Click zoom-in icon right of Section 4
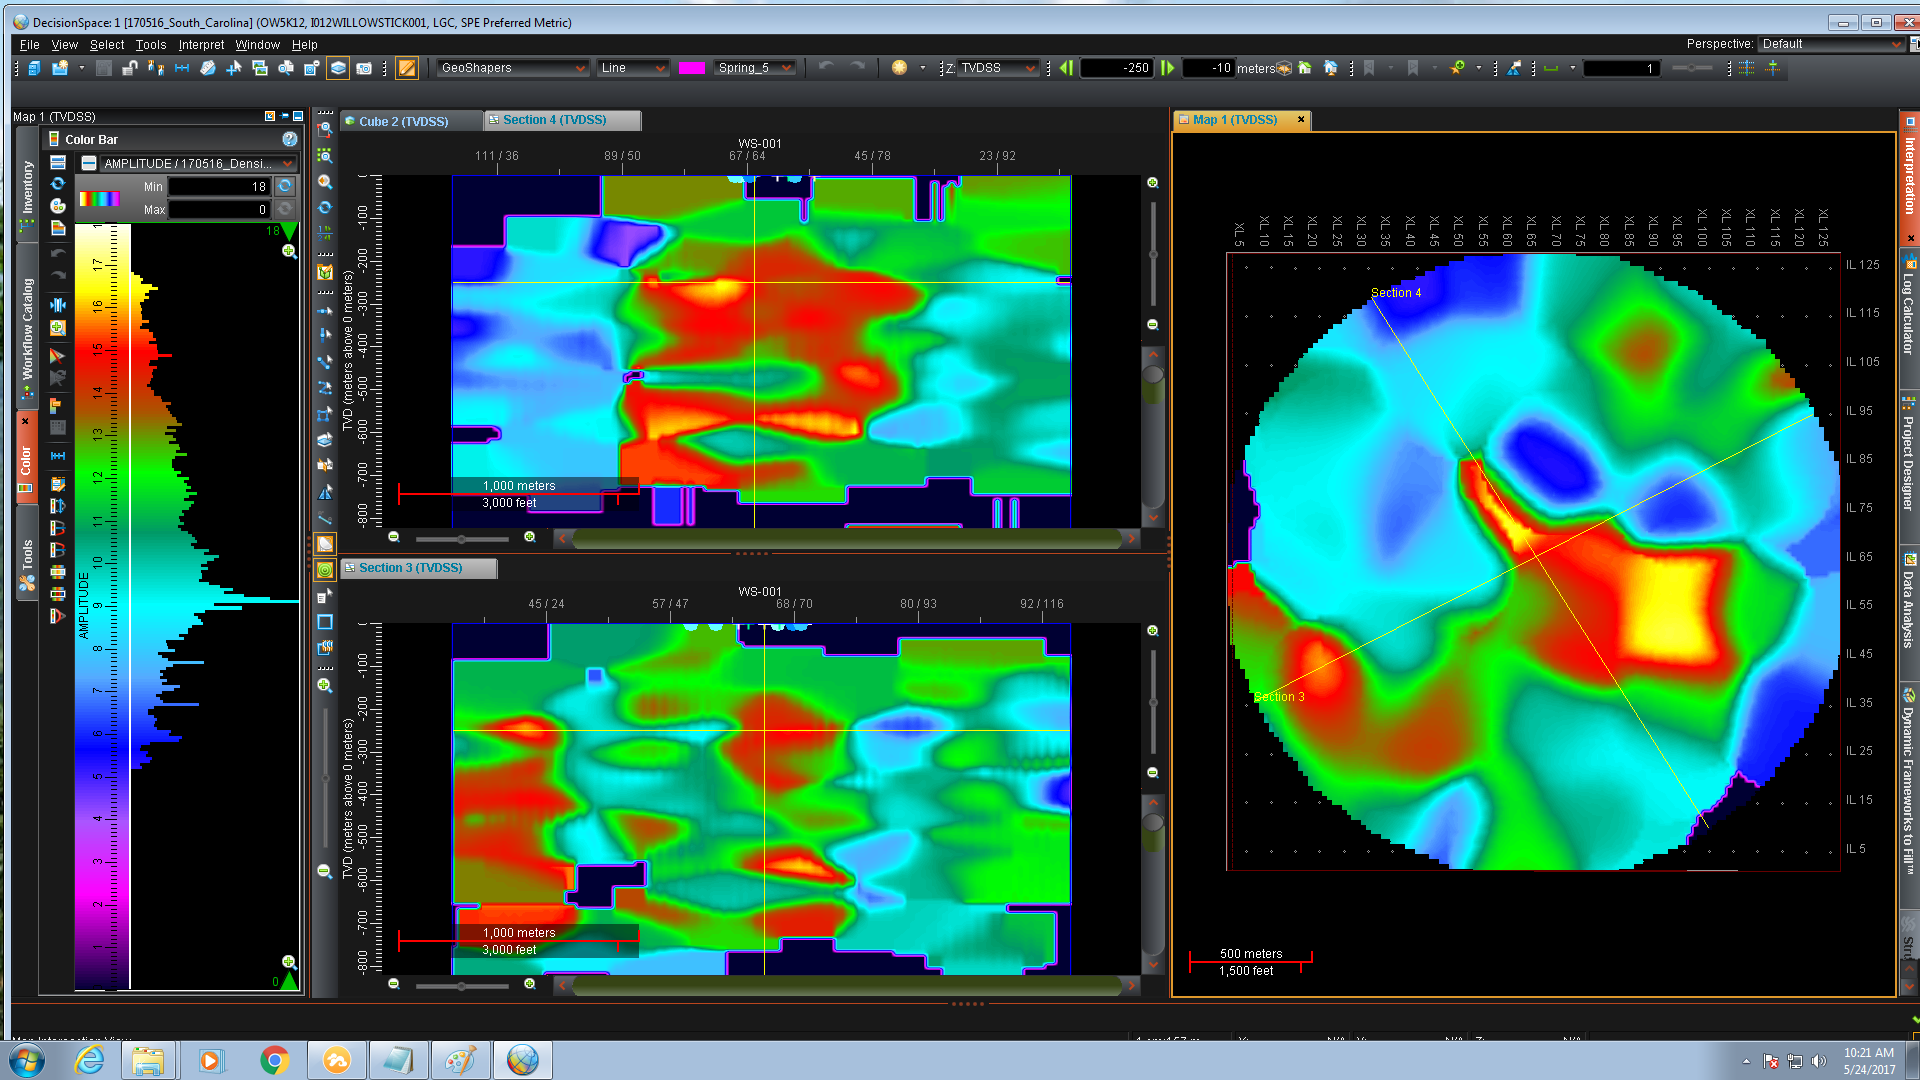The height and width of the screenshot is (1080, 1920). click(x=1153, y=183)
